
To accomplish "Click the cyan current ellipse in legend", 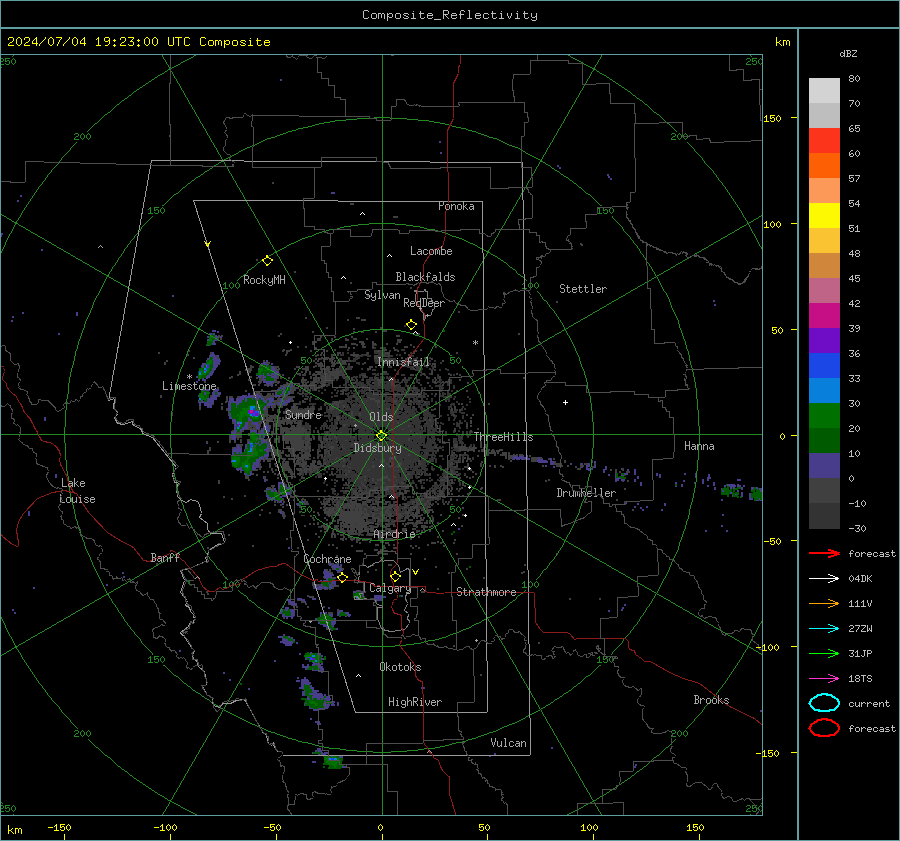I will pyautogui.click(x=824, y=703).
